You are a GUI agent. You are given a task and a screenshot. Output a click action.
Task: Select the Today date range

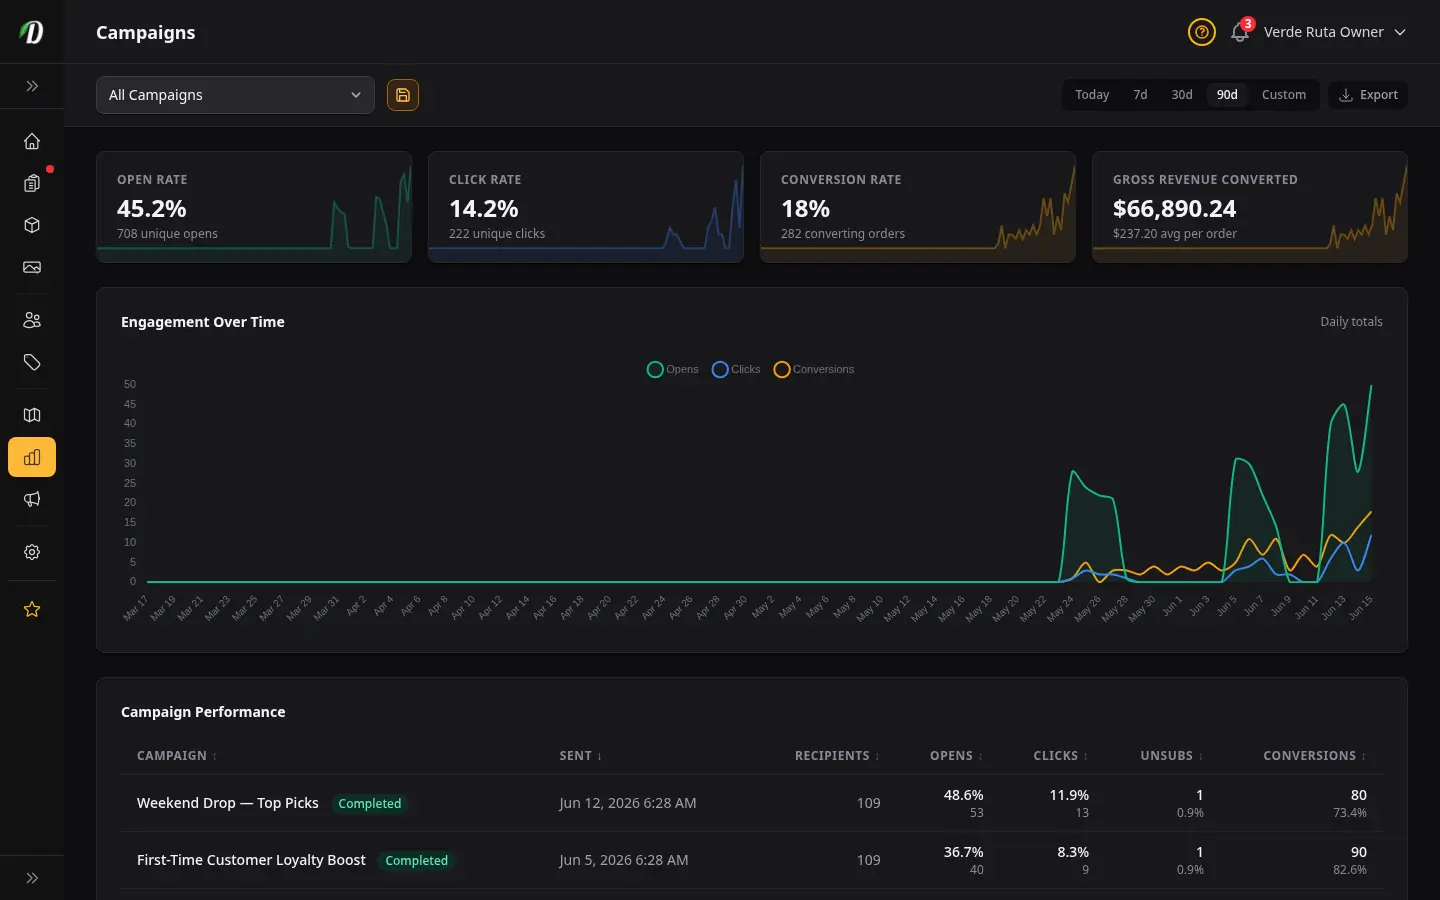1092,95
